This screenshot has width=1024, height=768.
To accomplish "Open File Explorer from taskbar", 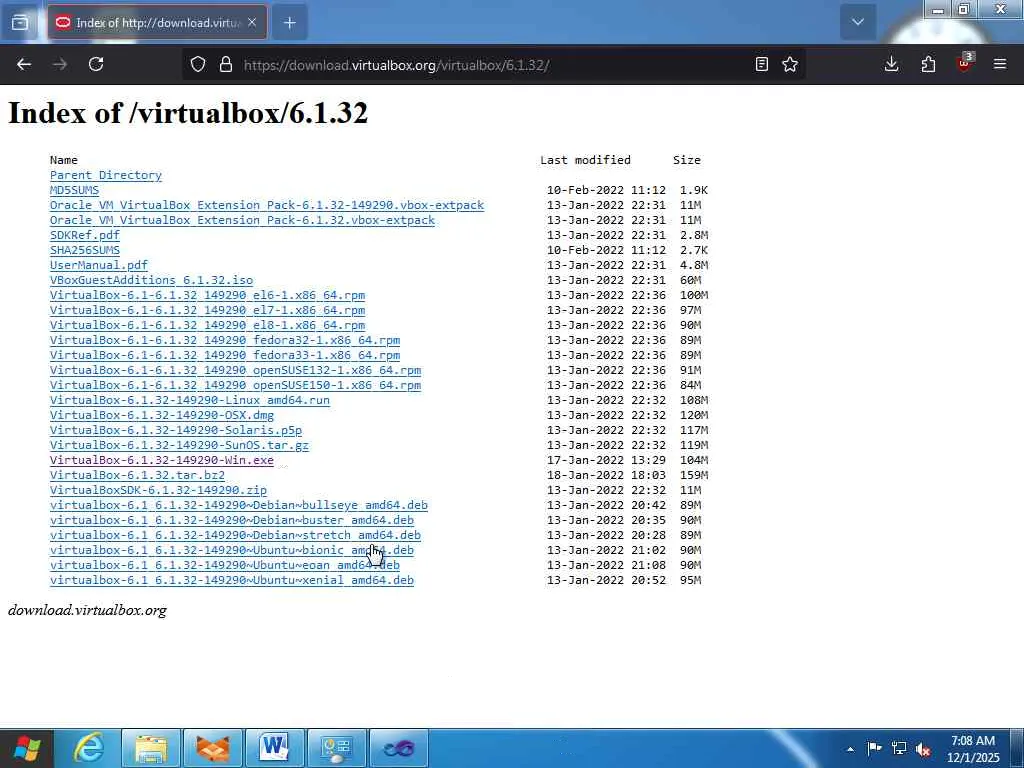I will pyautogui.click(x=151, y=748).
